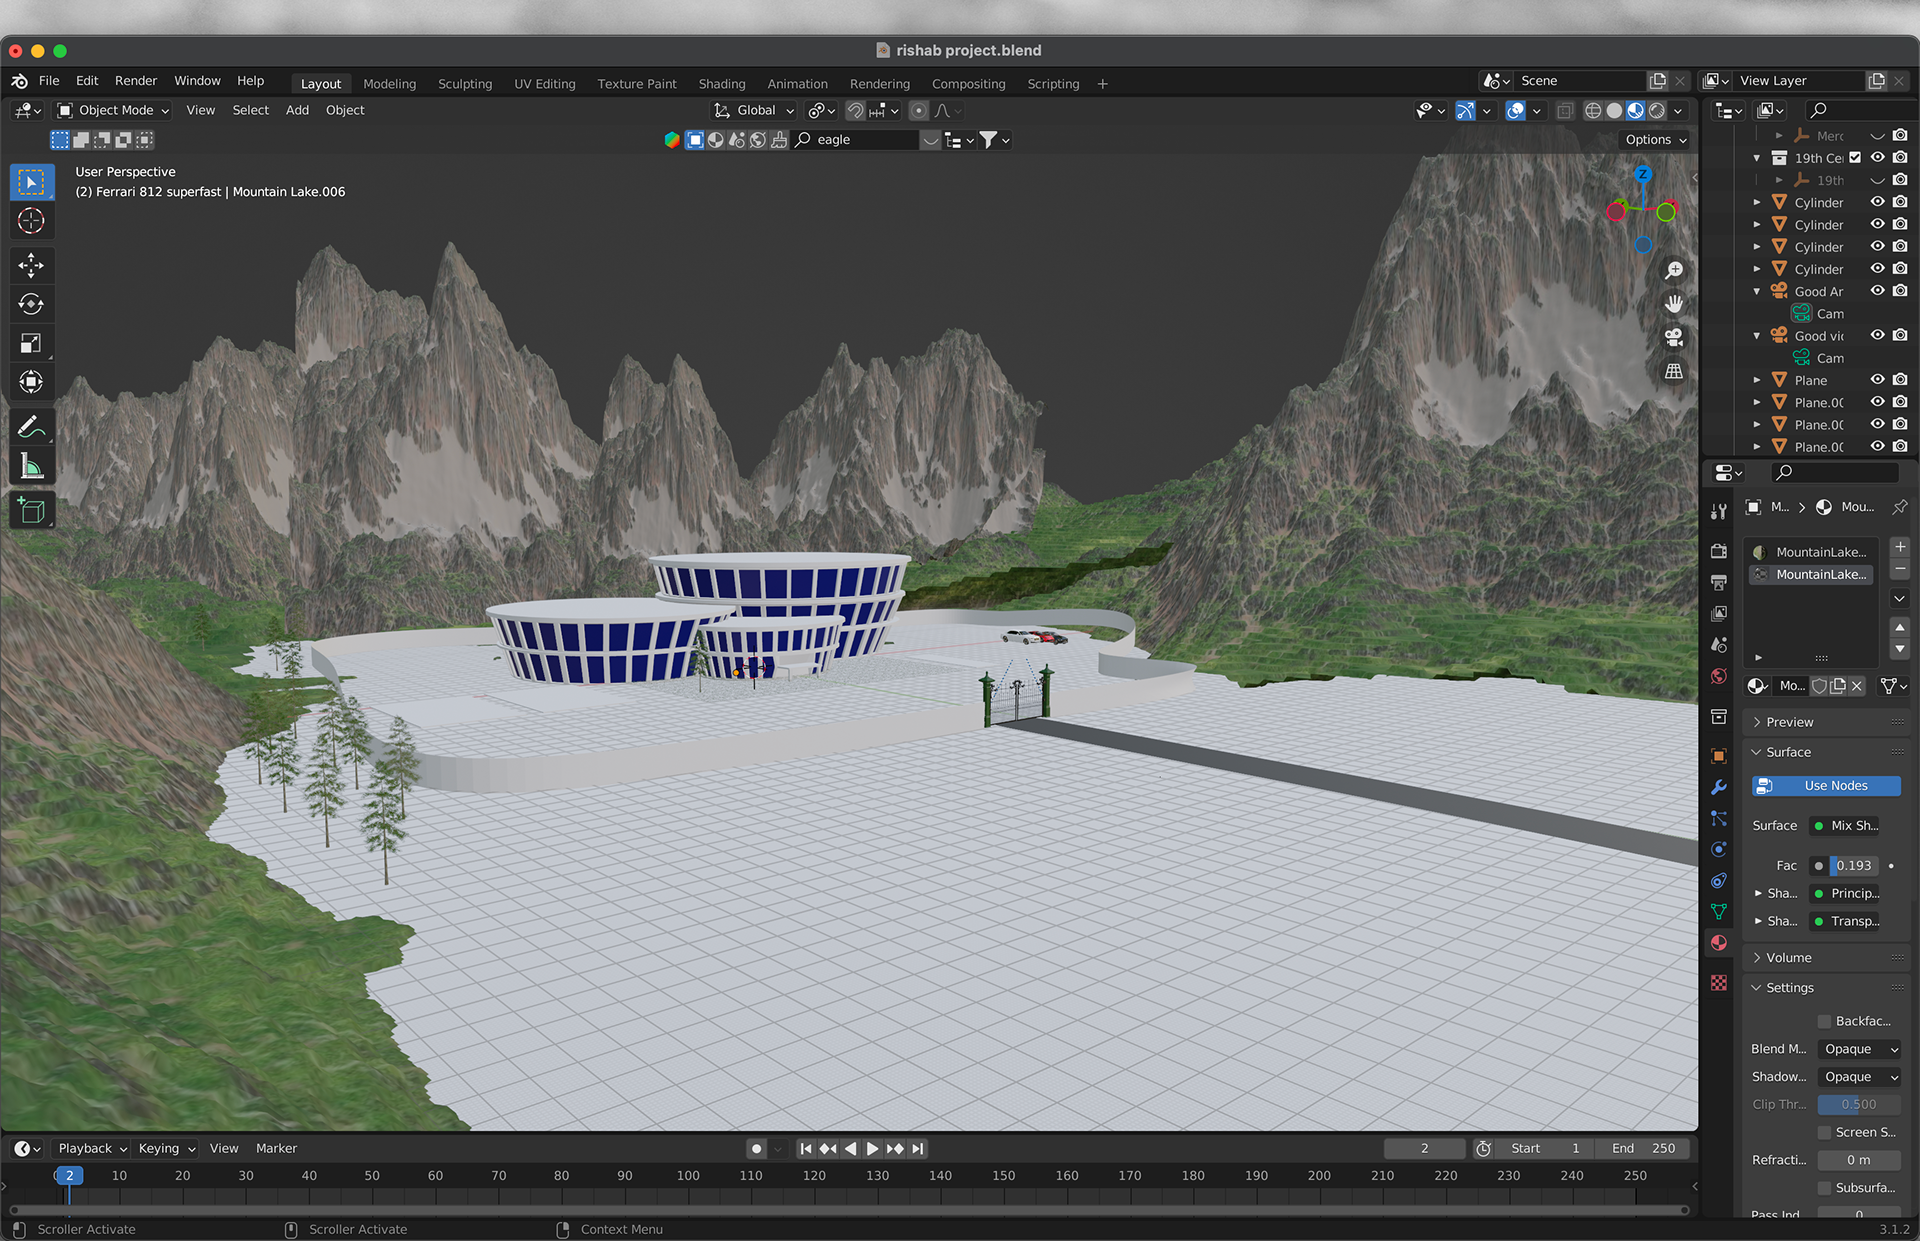
Task: Open the Output properties tab
Action: tap(1719, 582)
